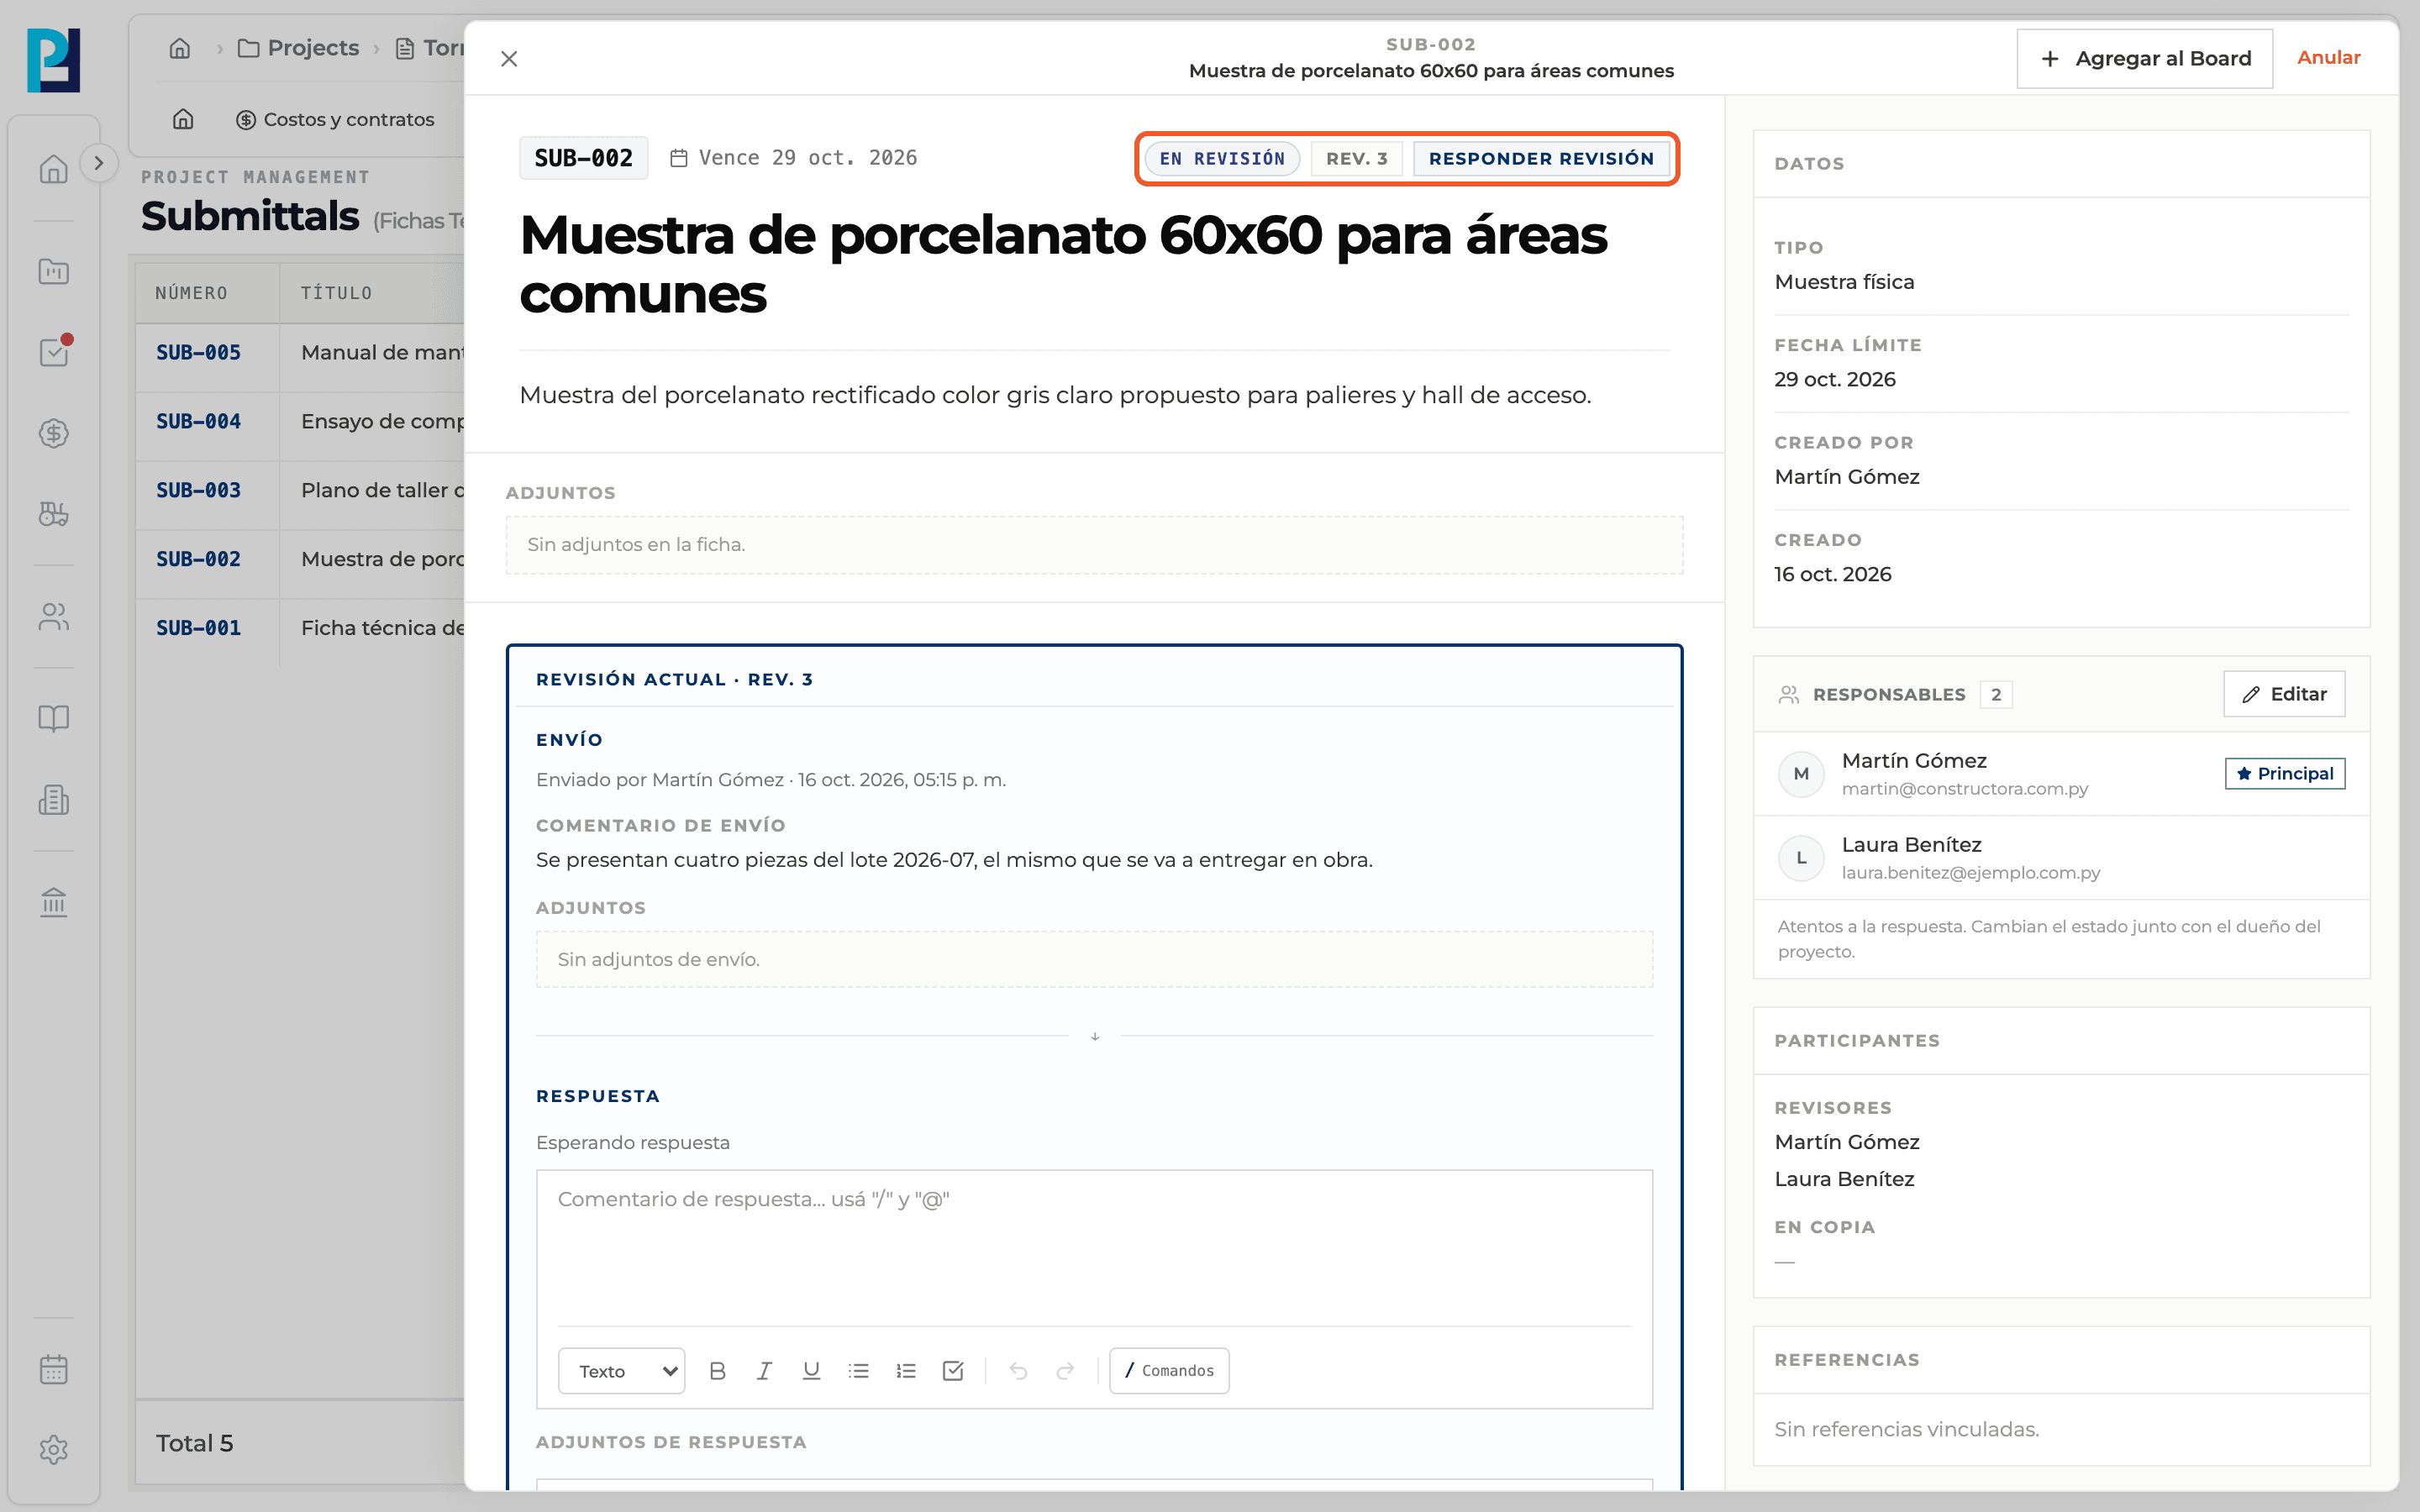Edit responsables with the Editar button
The width and height of the screenshot is (2420, 1512).
2284,694
